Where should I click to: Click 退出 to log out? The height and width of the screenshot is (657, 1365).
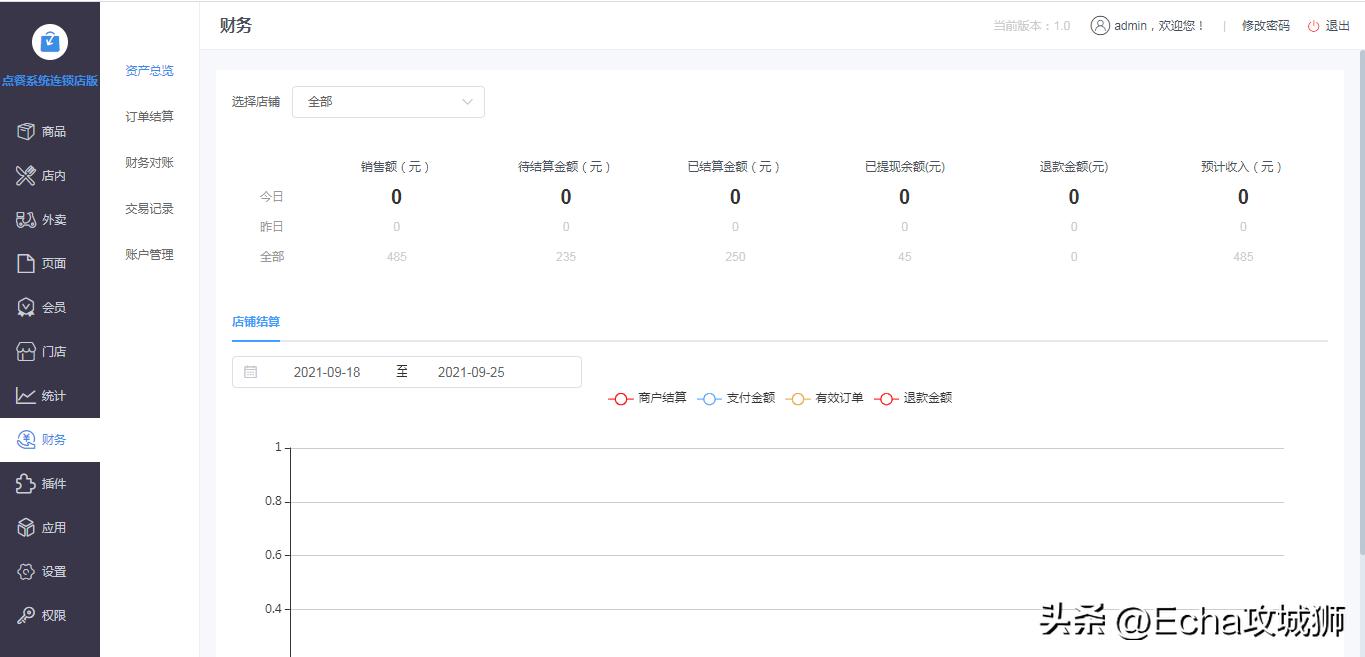pyautogui.click(x=1336, y=26)
